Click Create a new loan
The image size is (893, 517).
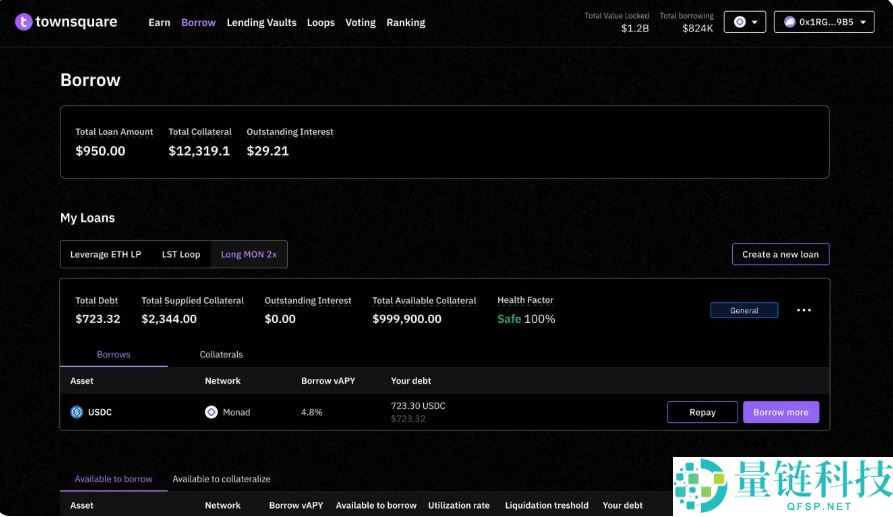[x=780, y=255]
